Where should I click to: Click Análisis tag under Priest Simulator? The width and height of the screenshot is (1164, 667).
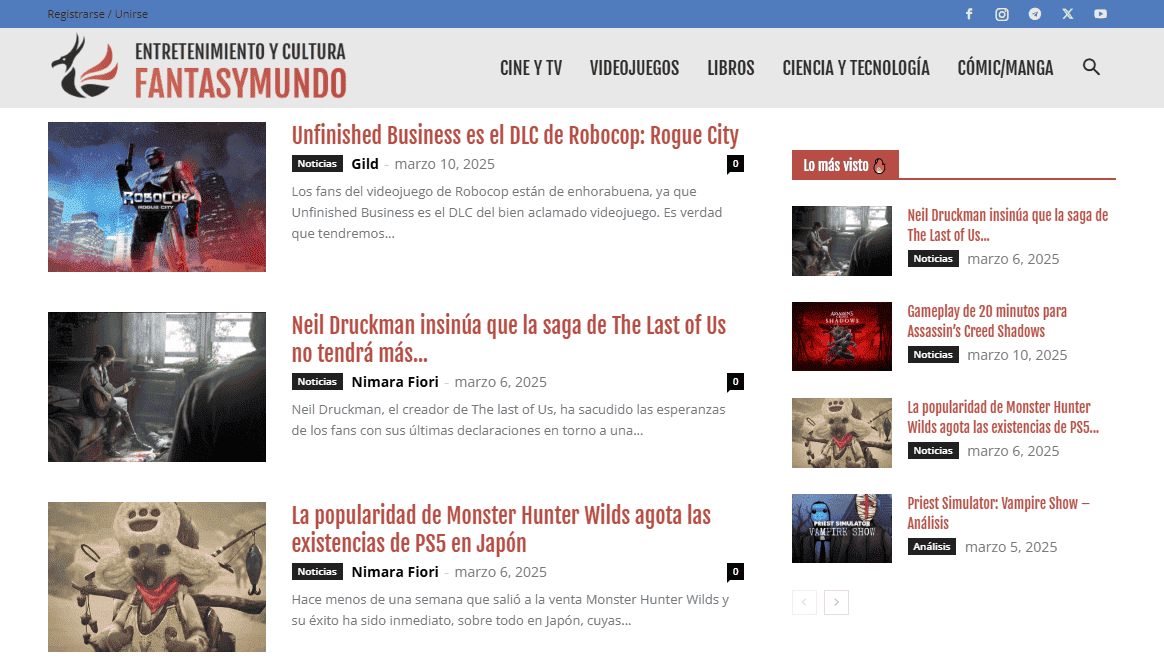[x=931, y=547]
